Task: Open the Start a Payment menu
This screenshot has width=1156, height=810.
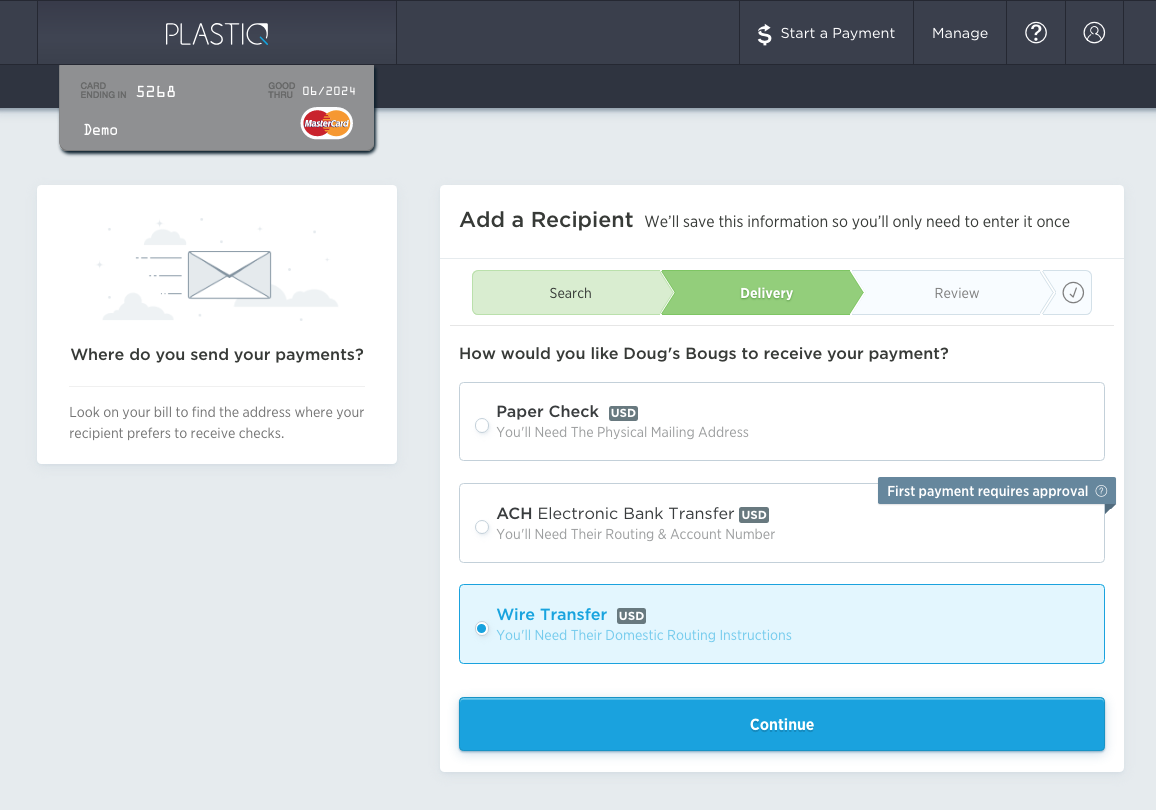Action: pyautogui.click(x=826, y=33)
